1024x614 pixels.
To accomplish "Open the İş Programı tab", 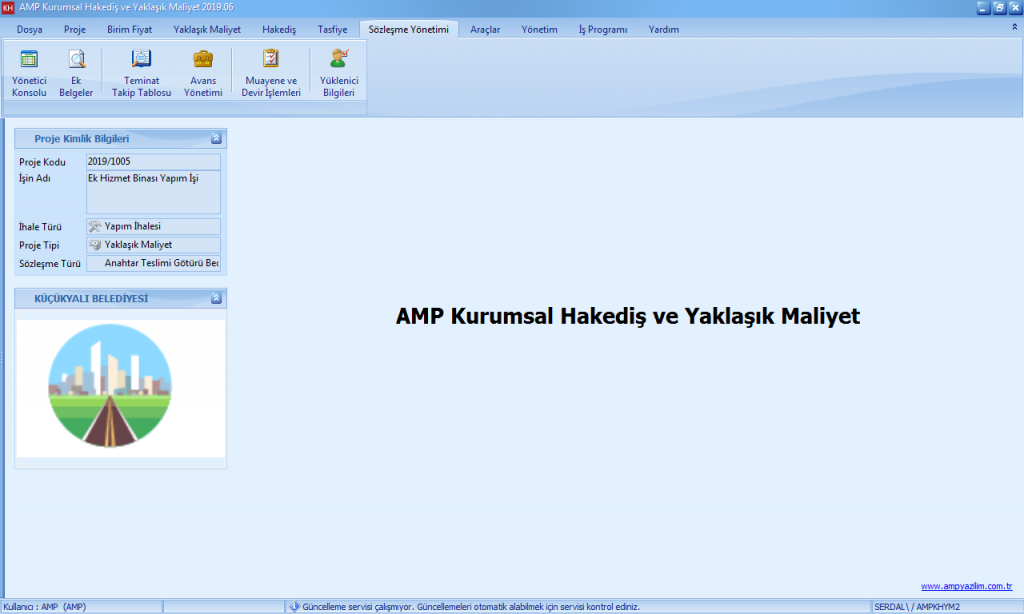I will point(603,30).
